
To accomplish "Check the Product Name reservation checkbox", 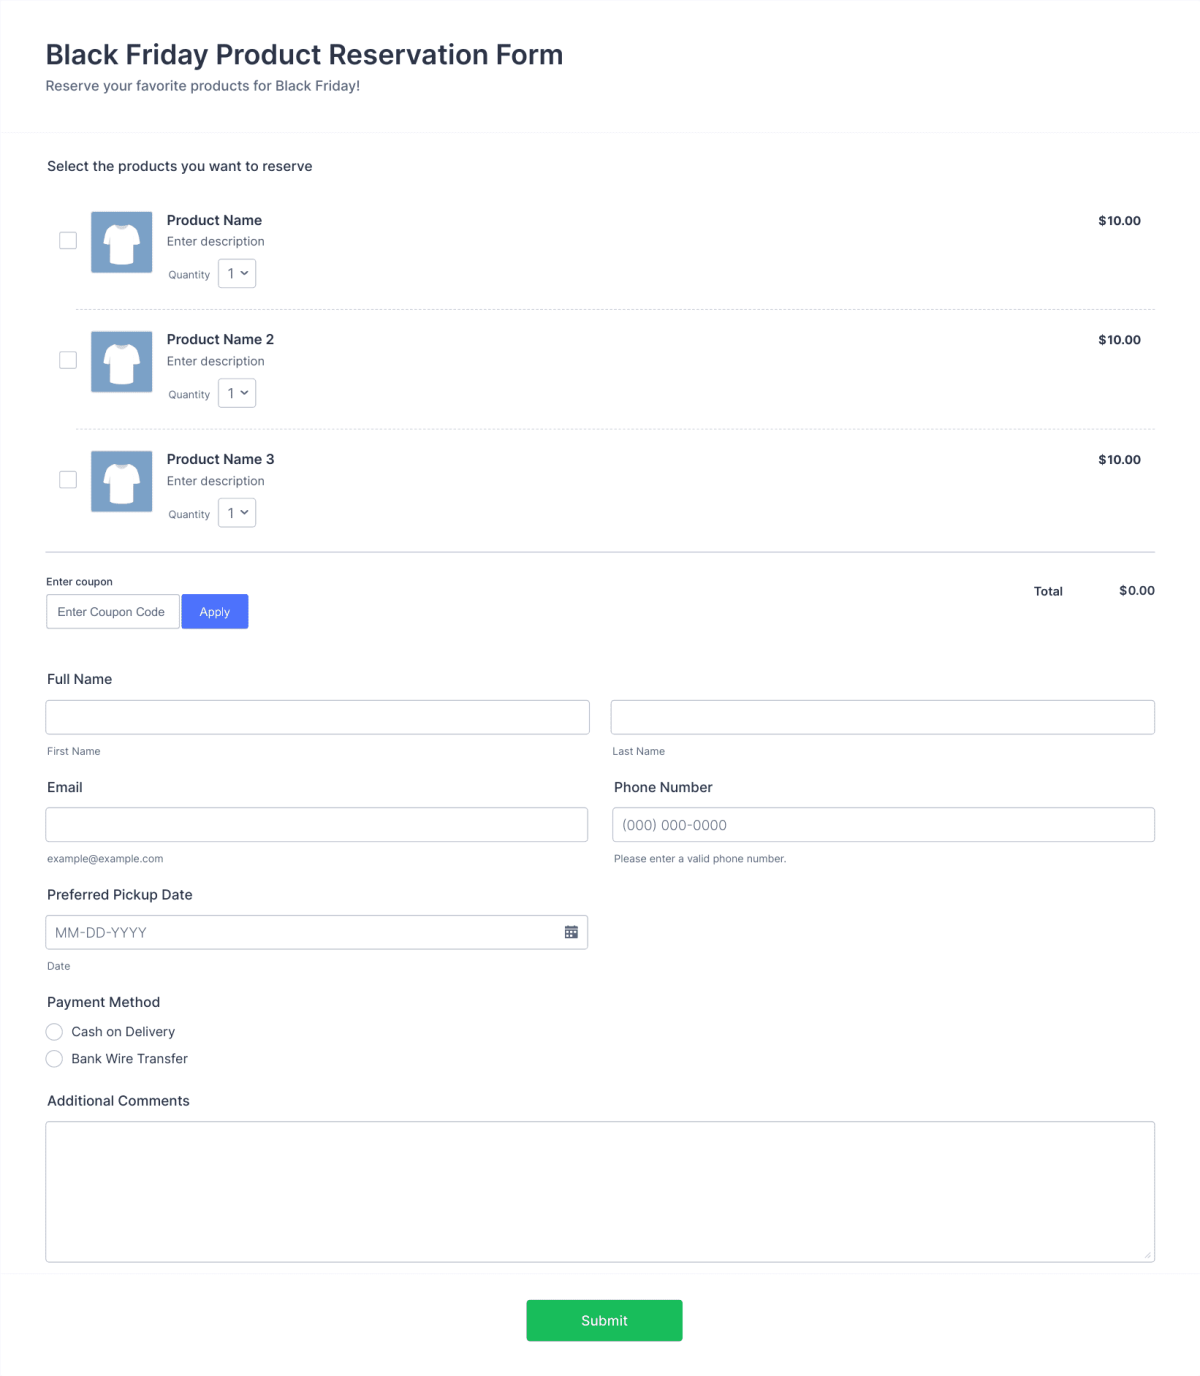I will click(x=67, y=240).
